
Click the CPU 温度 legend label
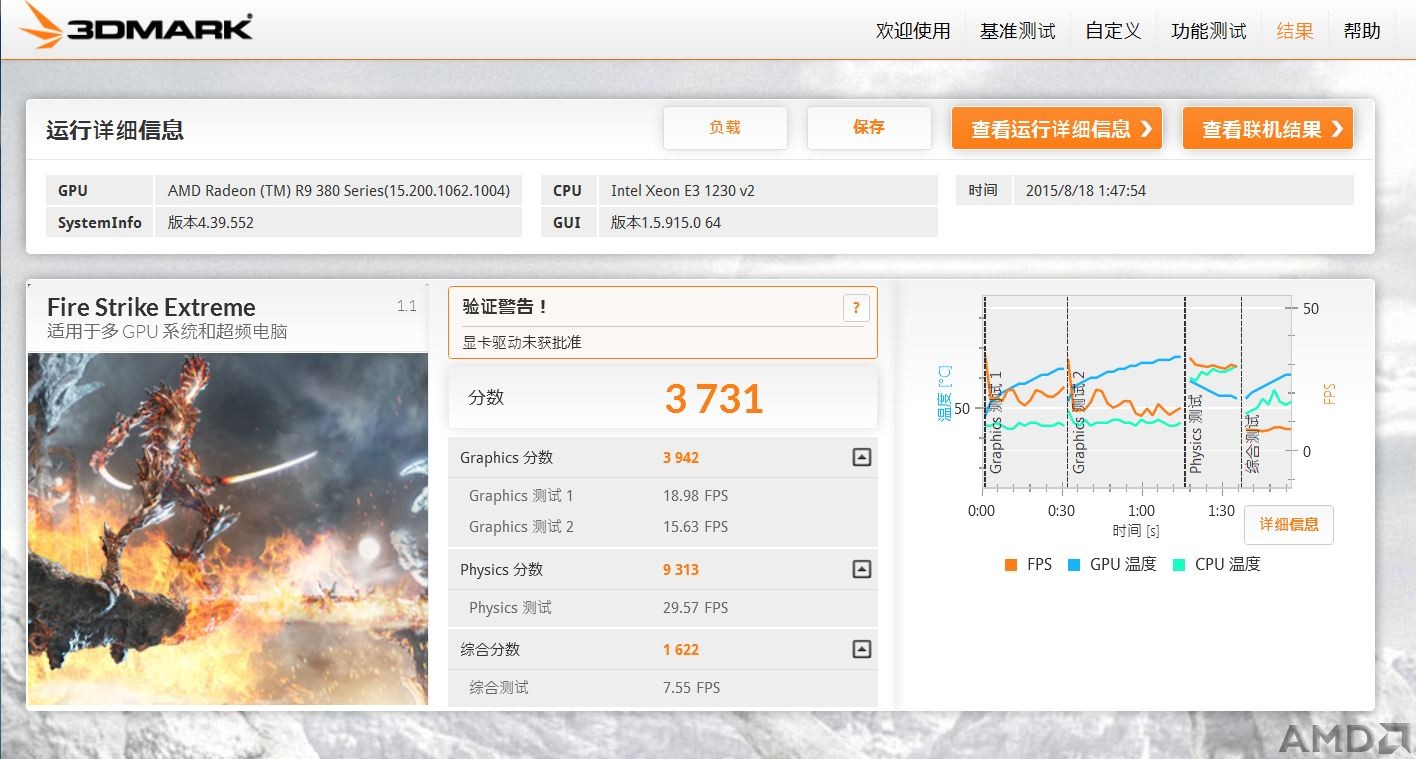click(x=1228, y=565)
